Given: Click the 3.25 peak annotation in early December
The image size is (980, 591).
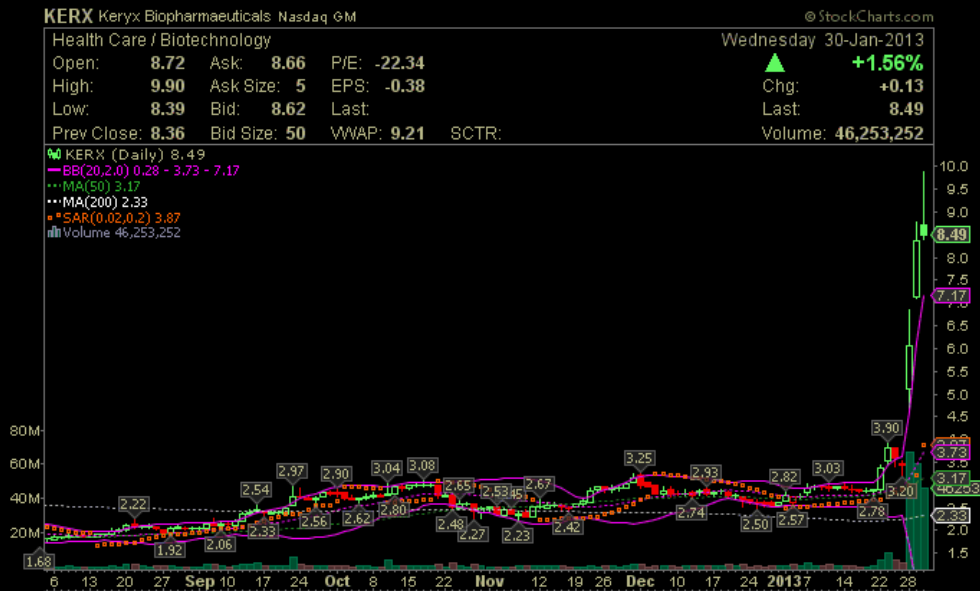Looking at the screenshot, I should (639, 458).
